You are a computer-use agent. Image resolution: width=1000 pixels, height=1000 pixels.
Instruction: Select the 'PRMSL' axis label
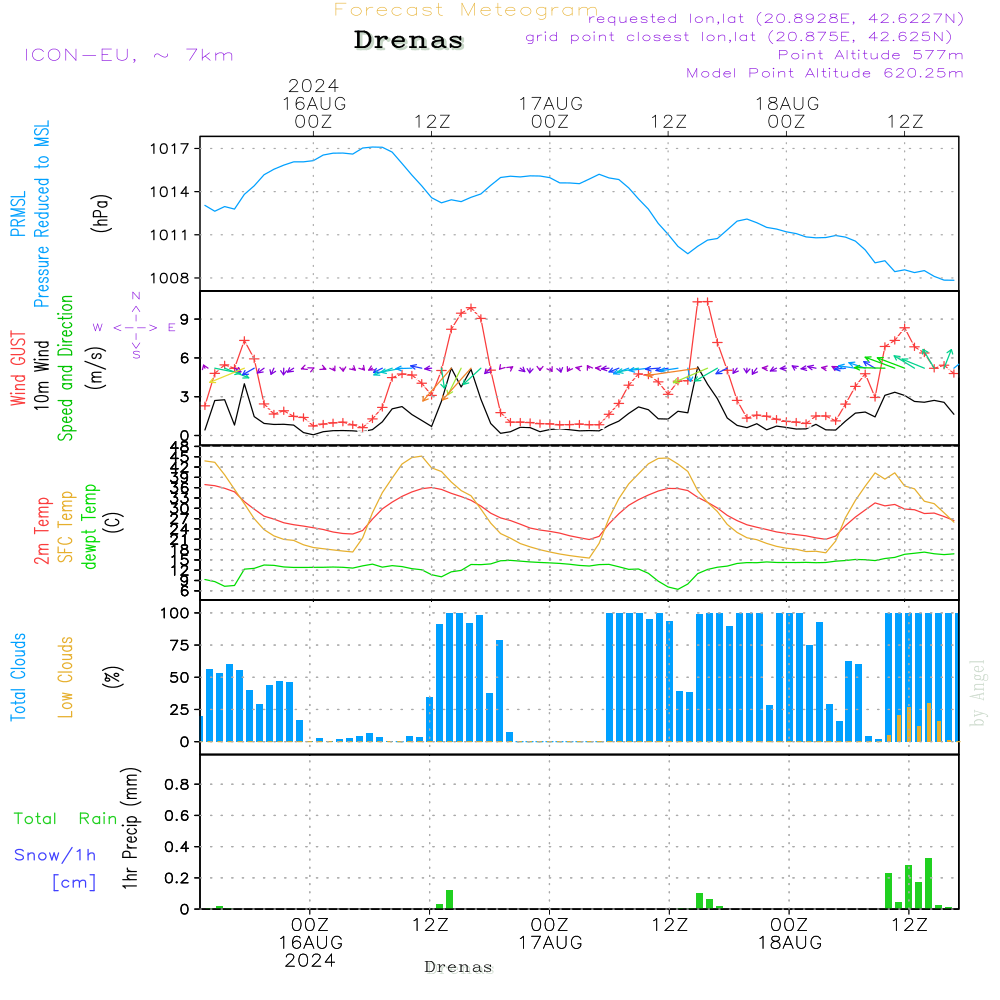tap(18, 214)
